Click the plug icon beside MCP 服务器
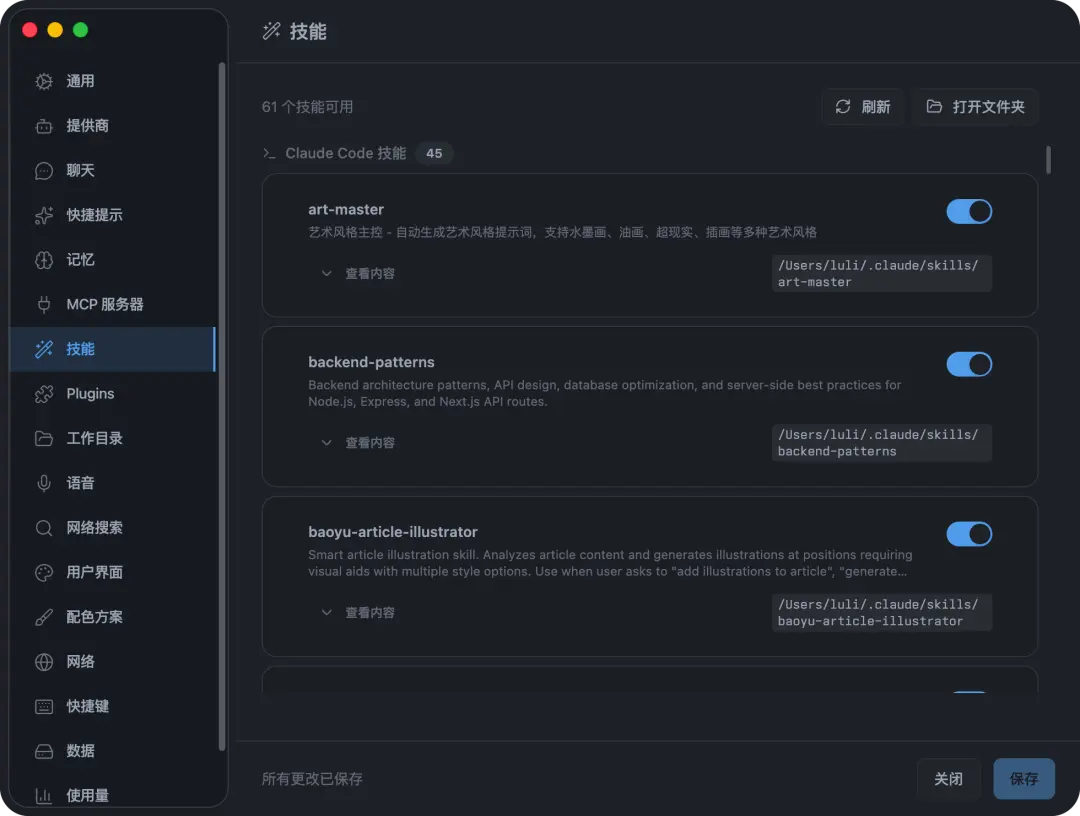1080x816 pixels. [x=44, y=304]
